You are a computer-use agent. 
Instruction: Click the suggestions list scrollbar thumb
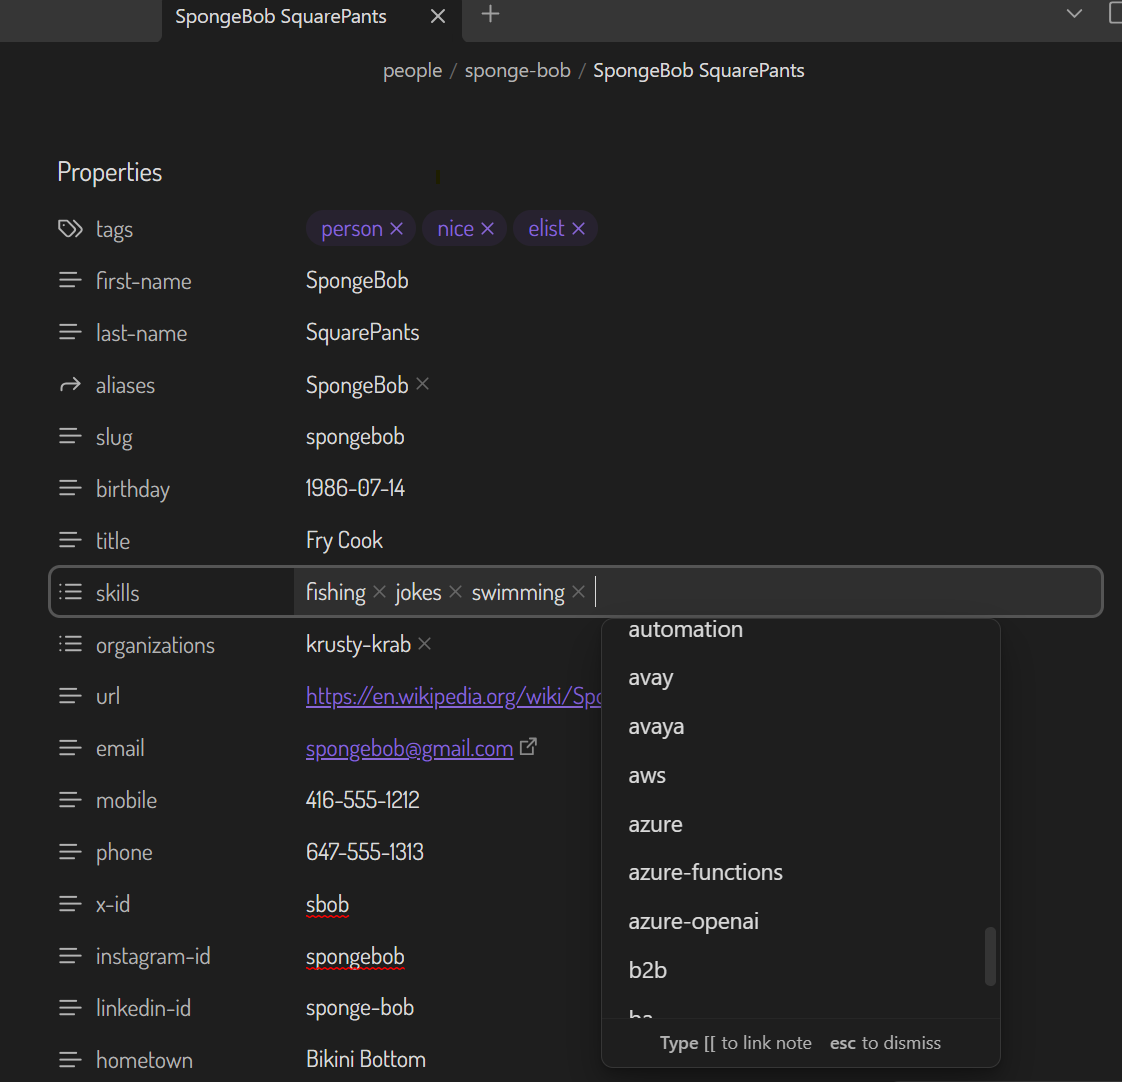[x=990, y=957]
